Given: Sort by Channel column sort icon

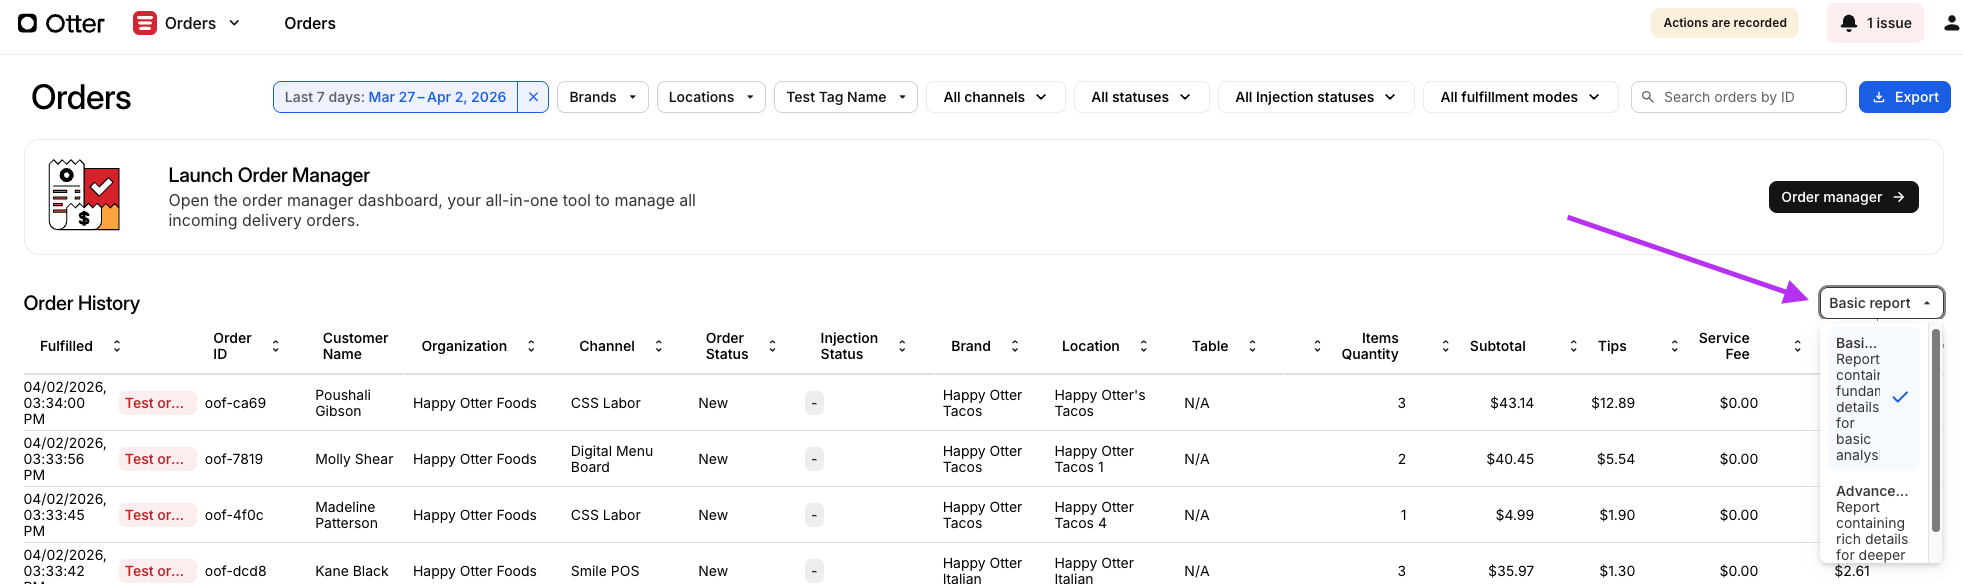Looking at the screenshot, I should click(x=658, y=346).
